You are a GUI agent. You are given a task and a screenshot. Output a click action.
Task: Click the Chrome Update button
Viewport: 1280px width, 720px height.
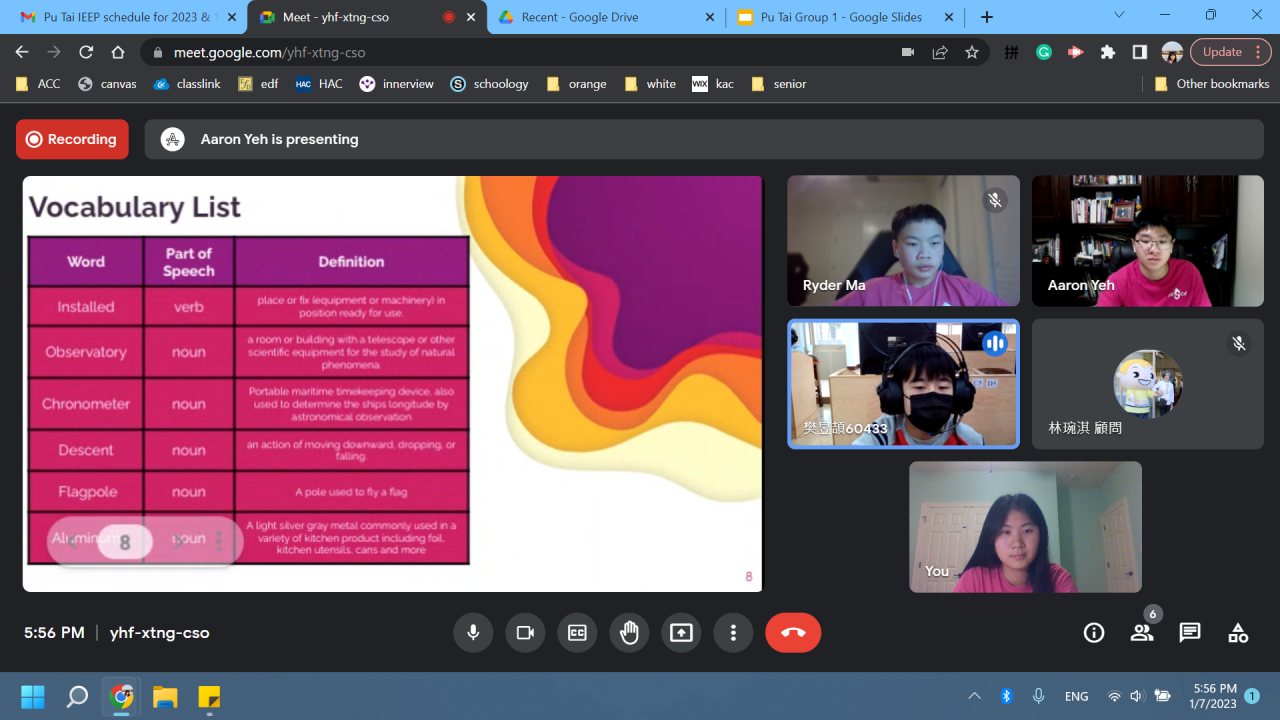click(x=1222, y=53)
